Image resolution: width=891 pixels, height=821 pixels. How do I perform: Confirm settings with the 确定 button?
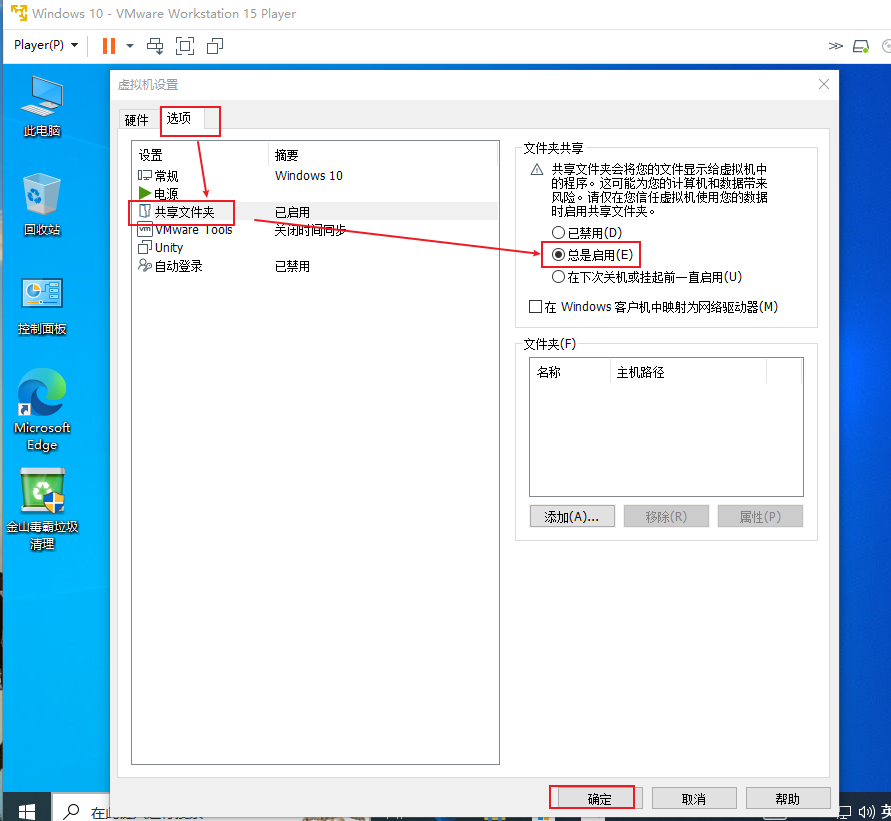599,799
